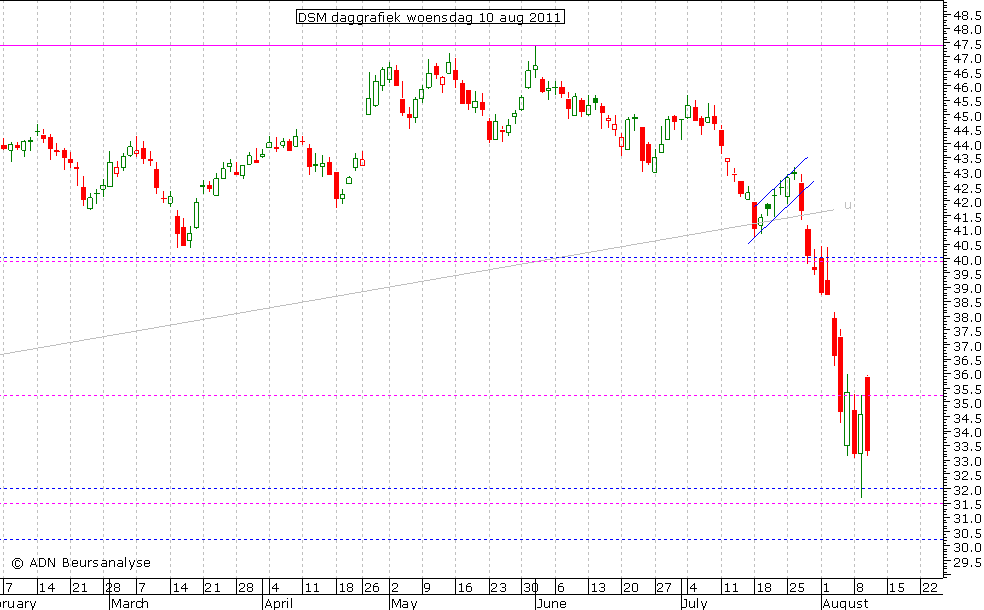Click the 47.0 price axis value
Viewport: 984px width, 610px height.
(x=968, y=59)
